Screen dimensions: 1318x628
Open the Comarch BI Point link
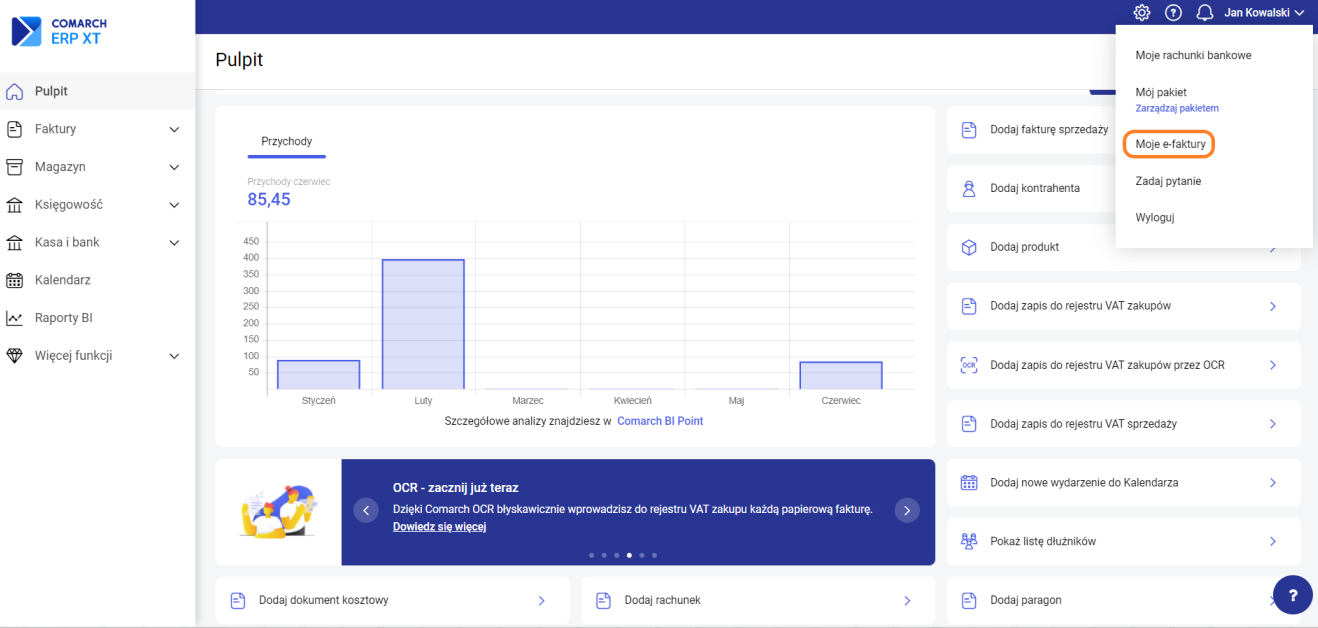(x=659, y=421)
